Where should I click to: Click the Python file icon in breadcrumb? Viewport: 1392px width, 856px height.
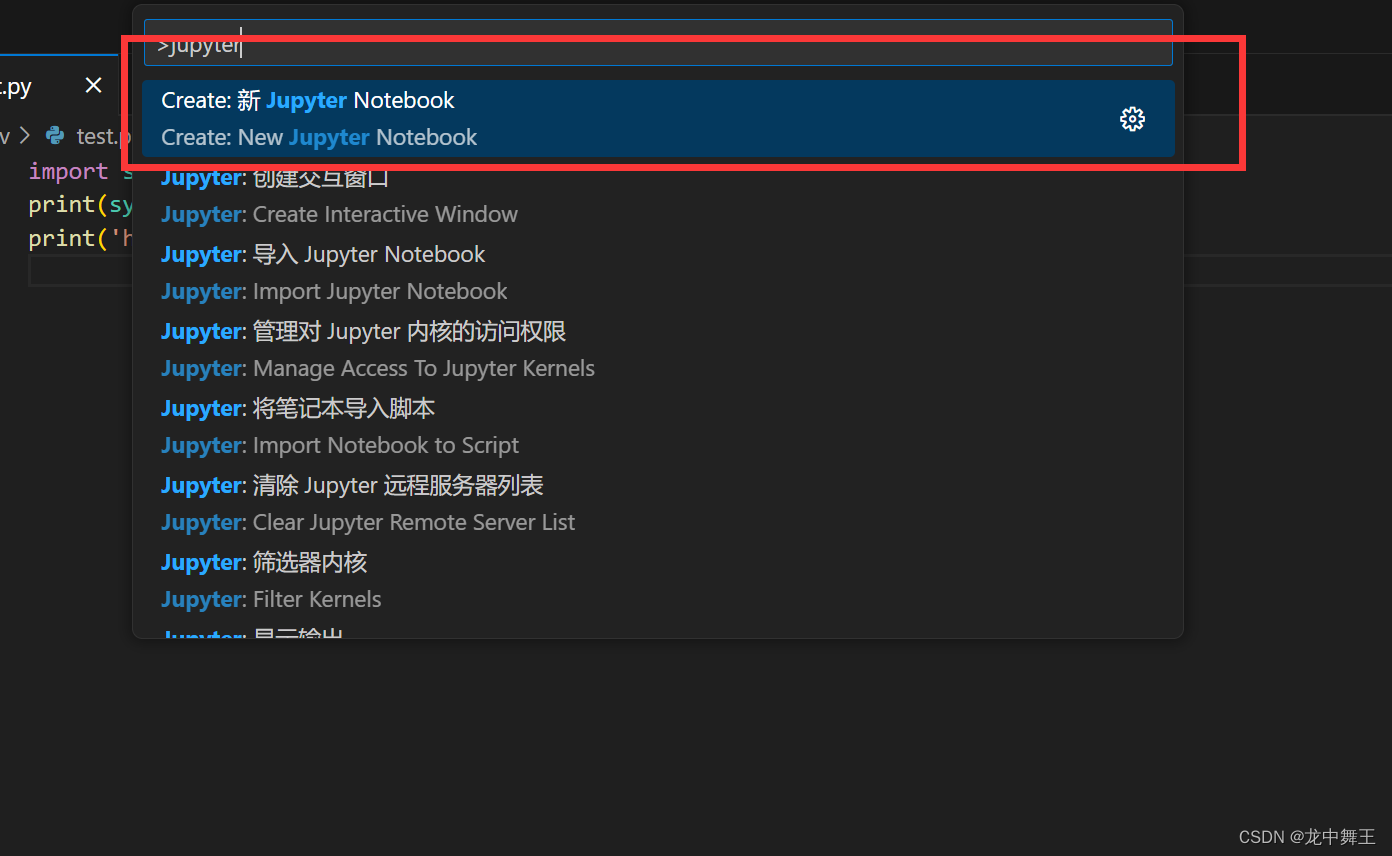click(56, 135)
